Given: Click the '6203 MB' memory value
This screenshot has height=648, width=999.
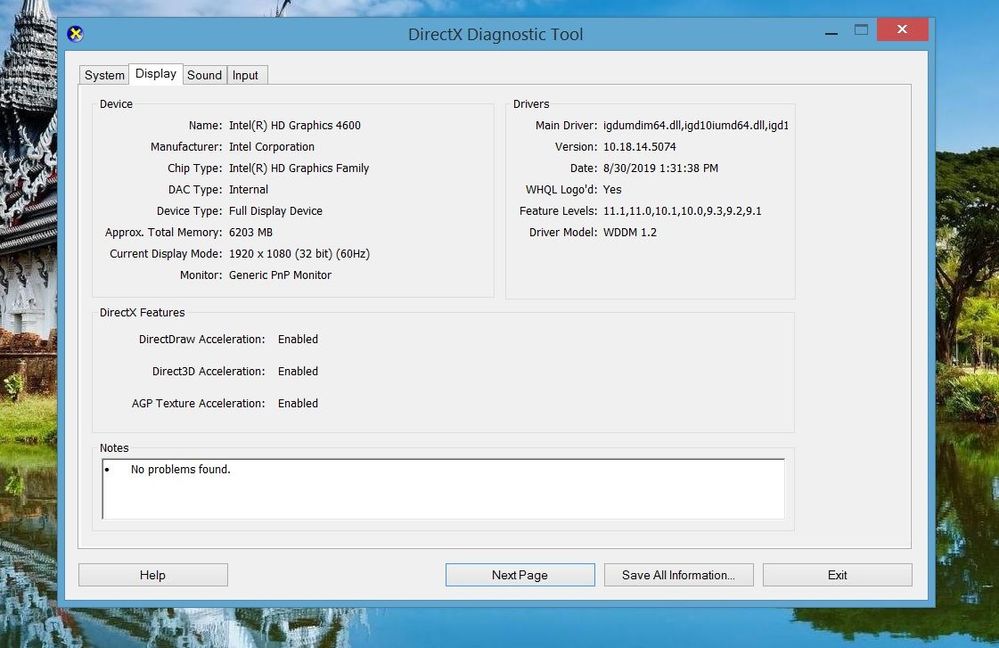Looking at the screenshot, I should [251, 233].
